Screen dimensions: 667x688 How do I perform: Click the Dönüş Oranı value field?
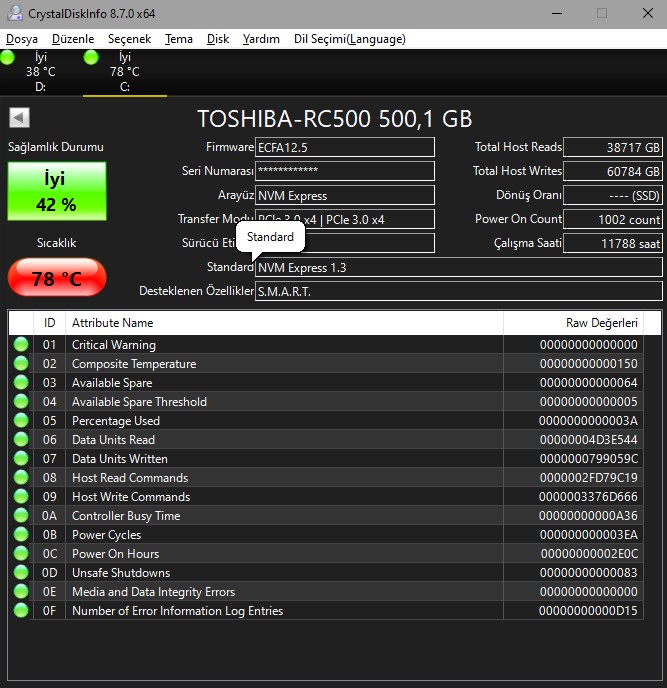(x=613, y=195)
